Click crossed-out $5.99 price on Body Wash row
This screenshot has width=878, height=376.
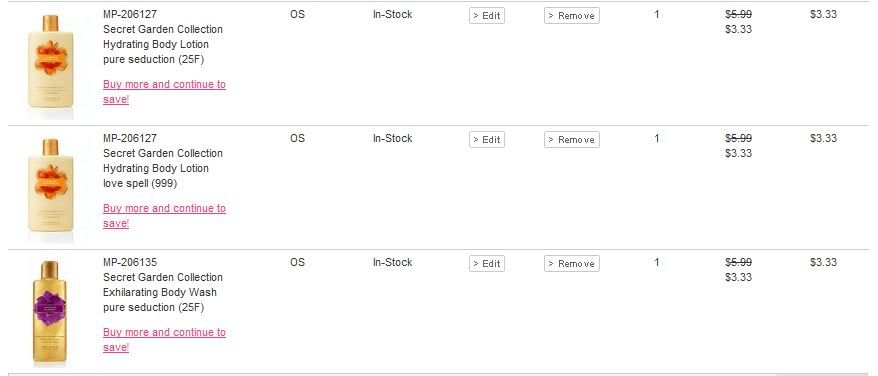739,262
